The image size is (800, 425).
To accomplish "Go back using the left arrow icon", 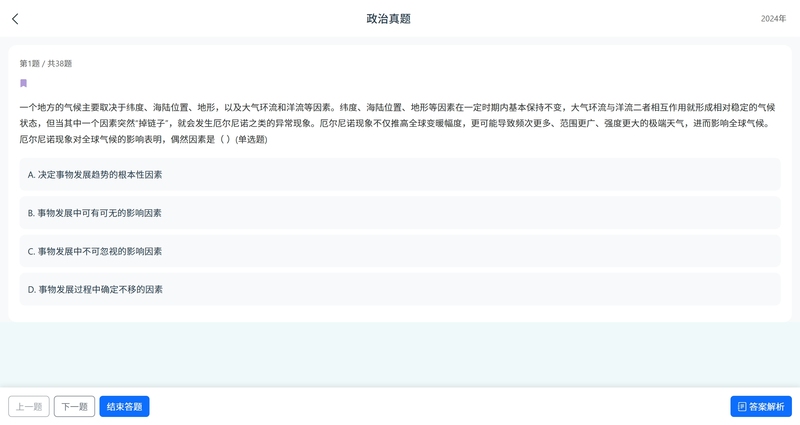I will pos(15,19).
